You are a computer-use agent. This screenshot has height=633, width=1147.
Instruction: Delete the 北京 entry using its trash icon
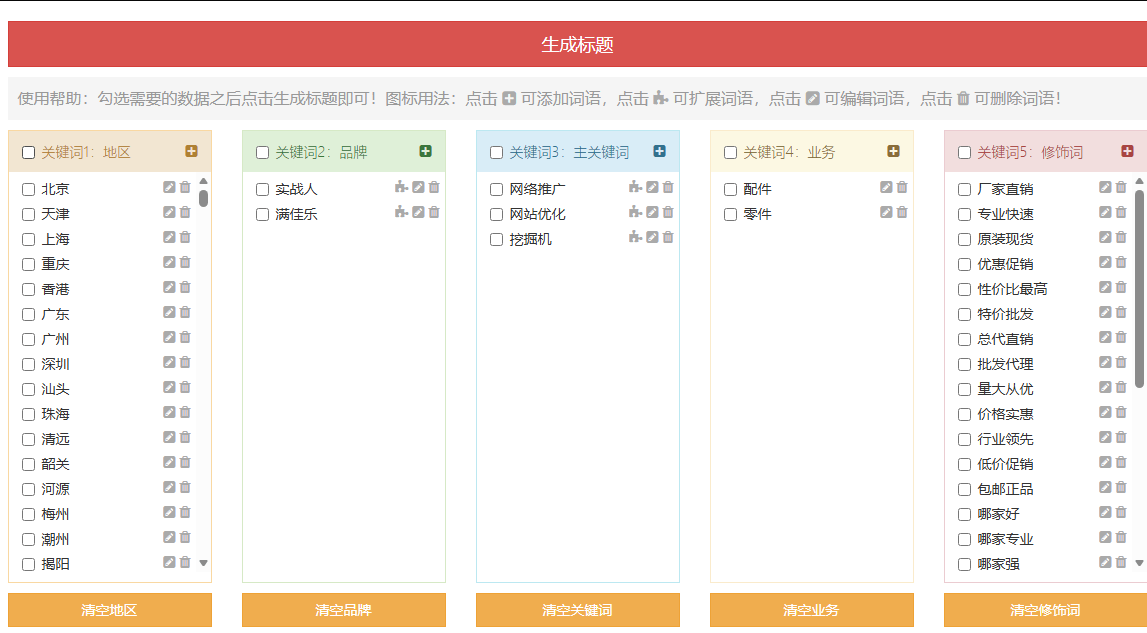point(185,187)
